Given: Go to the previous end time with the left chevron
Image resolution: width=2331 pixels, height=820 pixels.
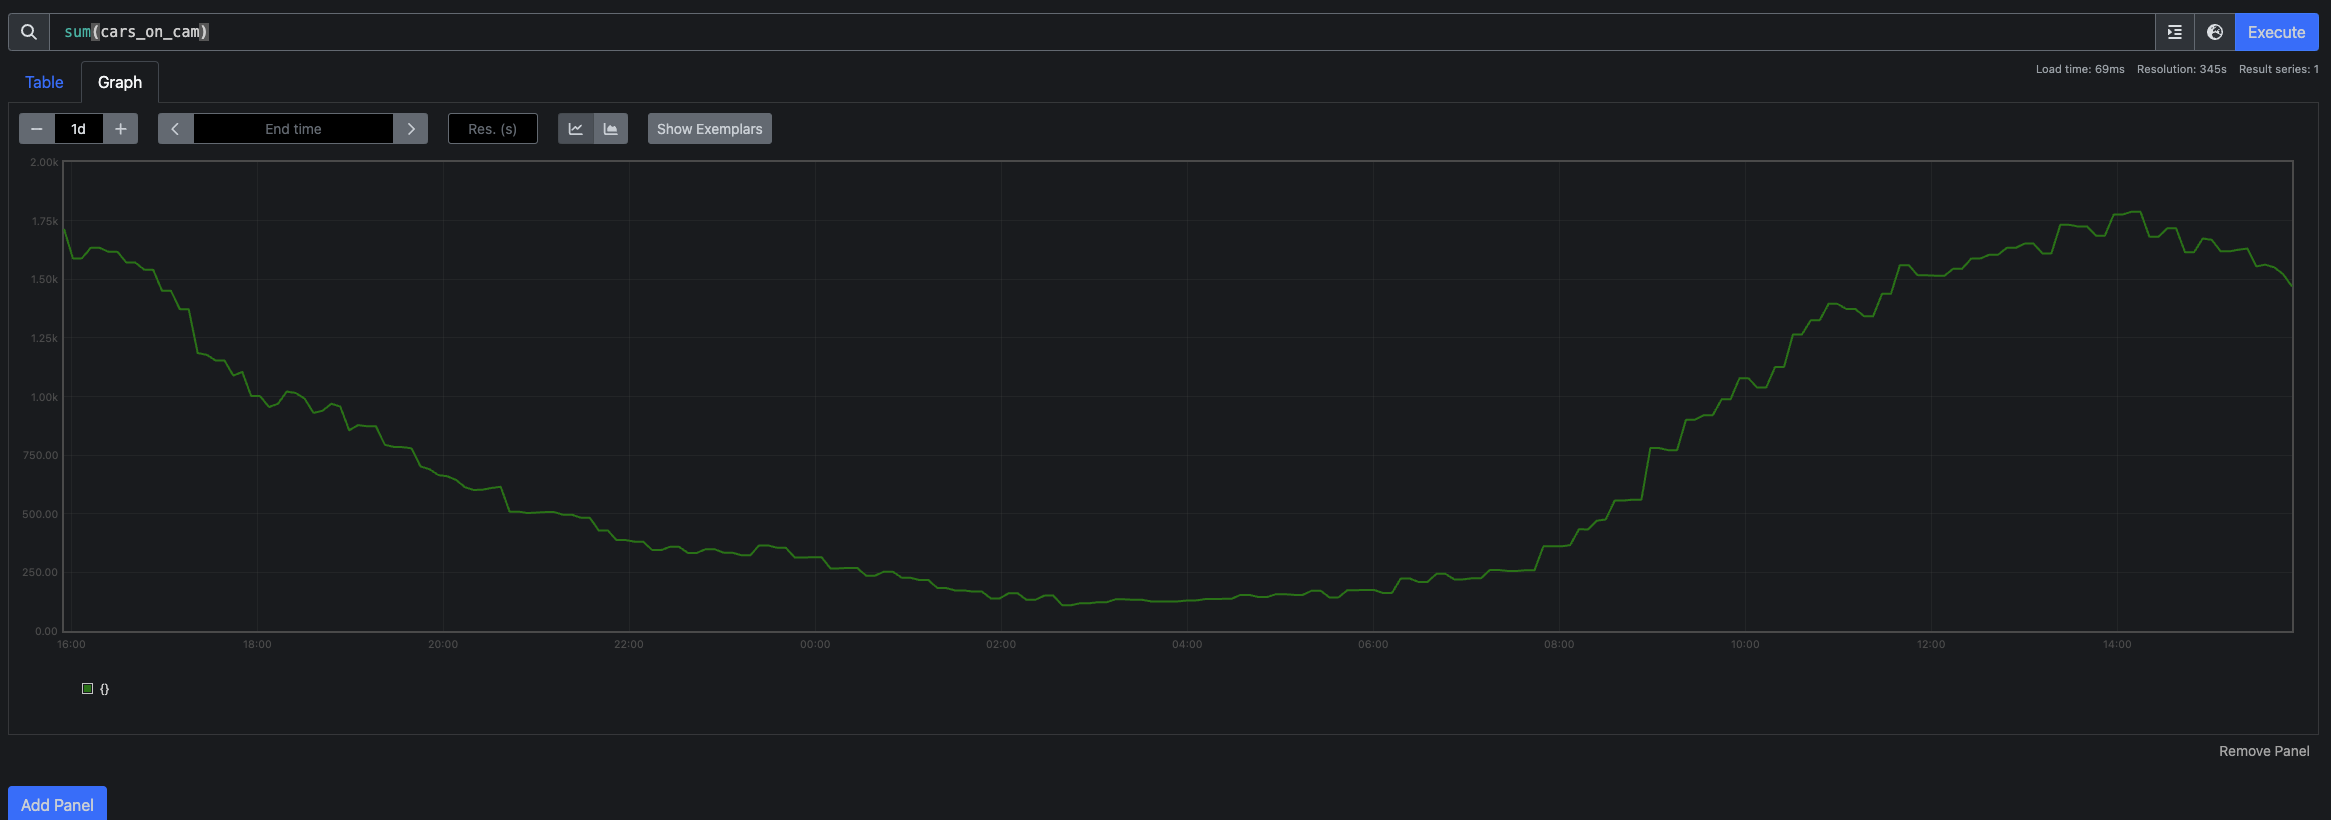Looking at the screenshot, I should (175, 129).
